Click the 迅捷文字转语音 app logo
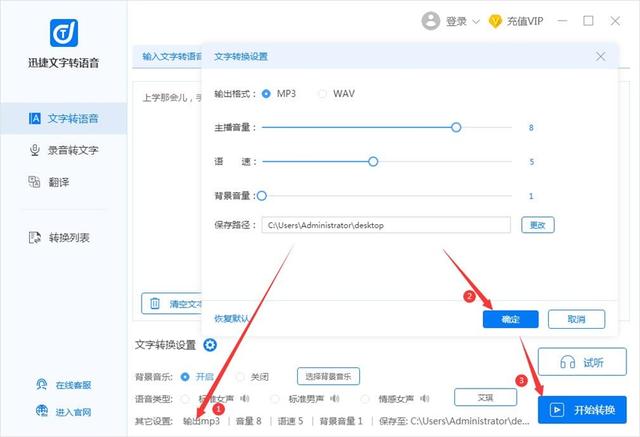 64,33
